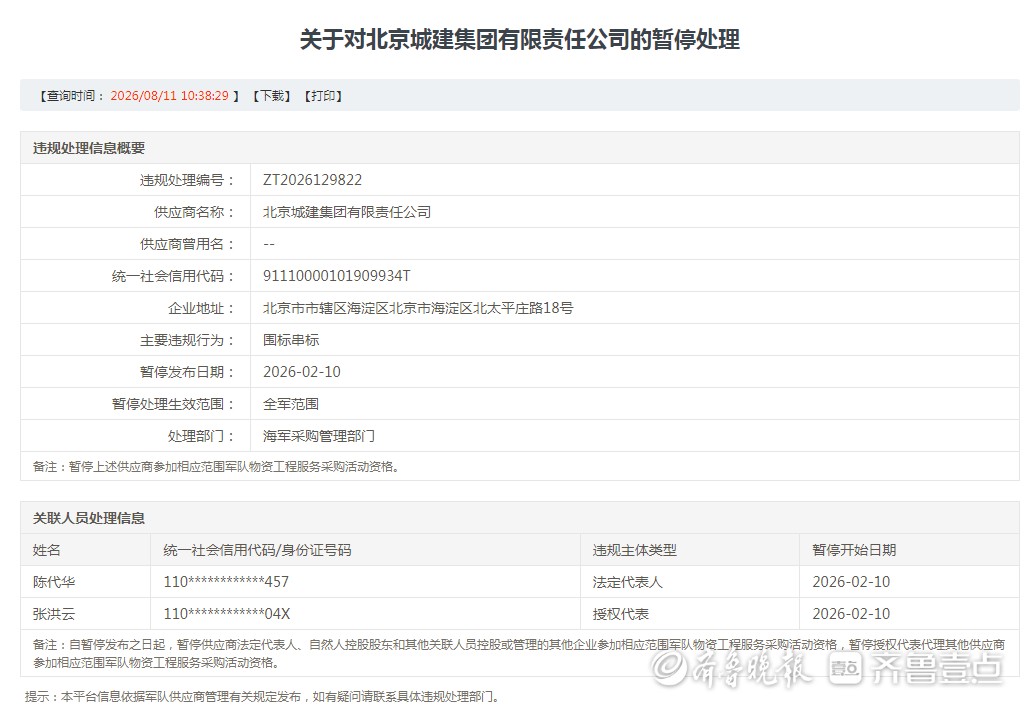This screenshot has height=722, width=1036.
Task: Select the type 授权代表
Action: [620, 614]
